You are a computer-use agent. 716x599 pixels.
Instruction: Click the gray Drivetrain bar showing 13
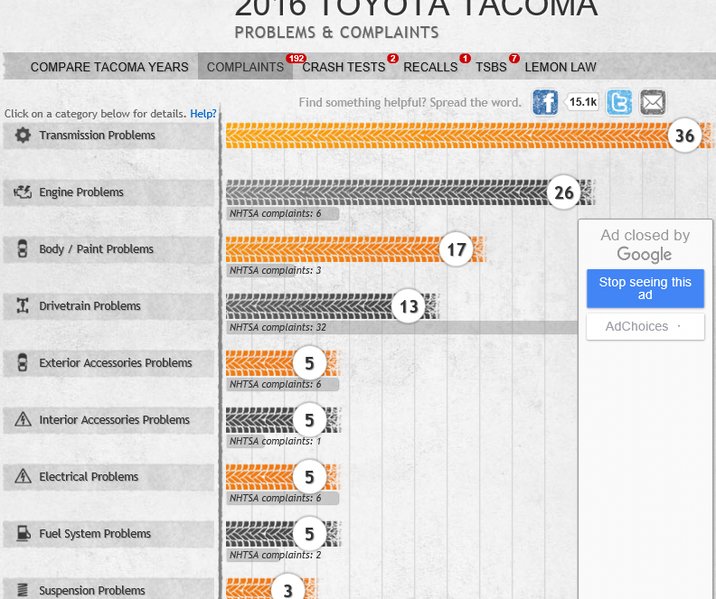point(332,306)
